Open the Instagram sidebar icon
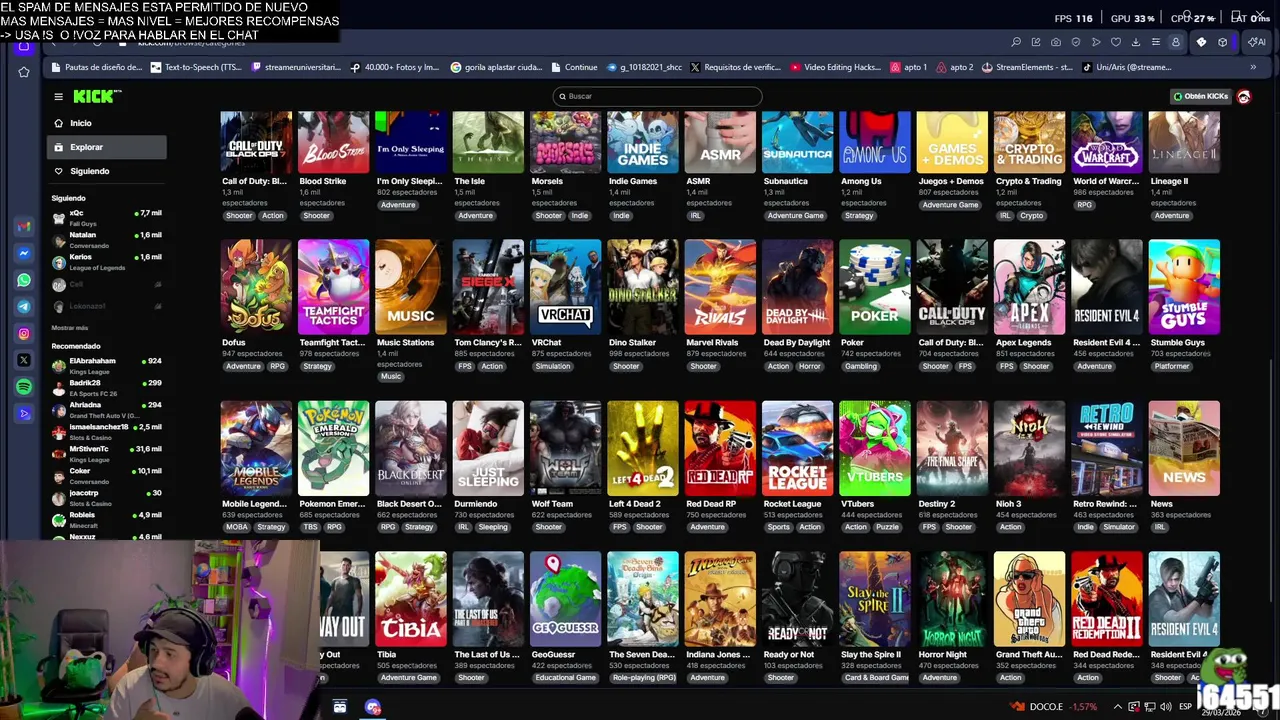1280x720 pixels. coord(24,333)
